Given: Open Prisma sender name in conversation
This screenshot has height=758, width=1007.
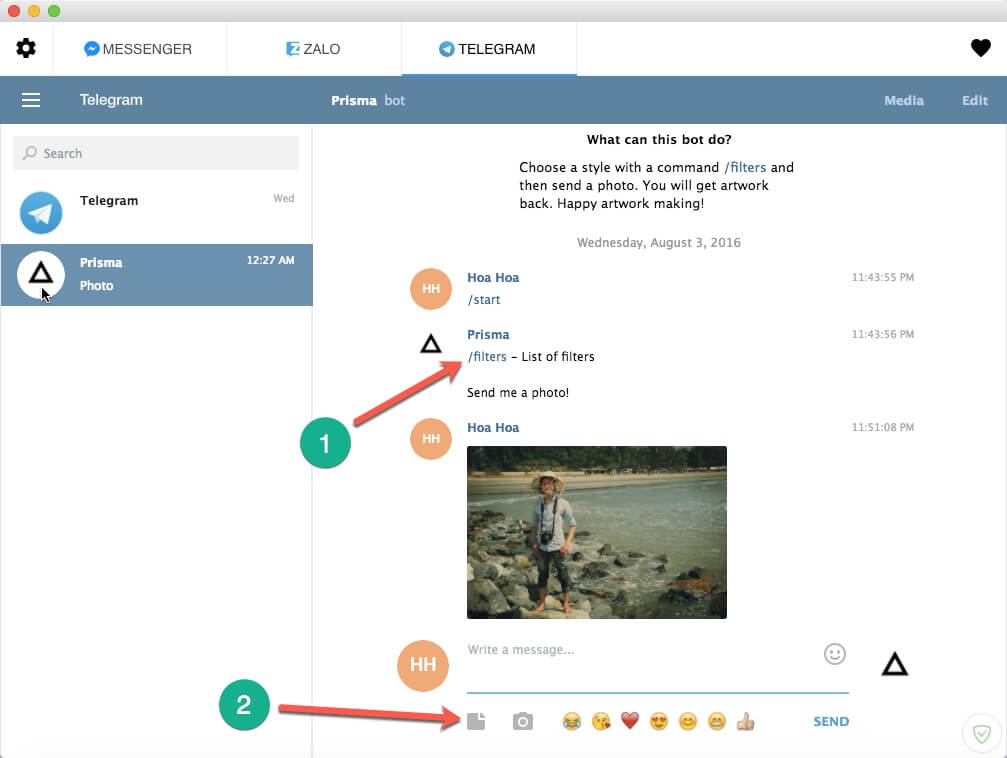Looking at the screenshot, I should (488, 335).
